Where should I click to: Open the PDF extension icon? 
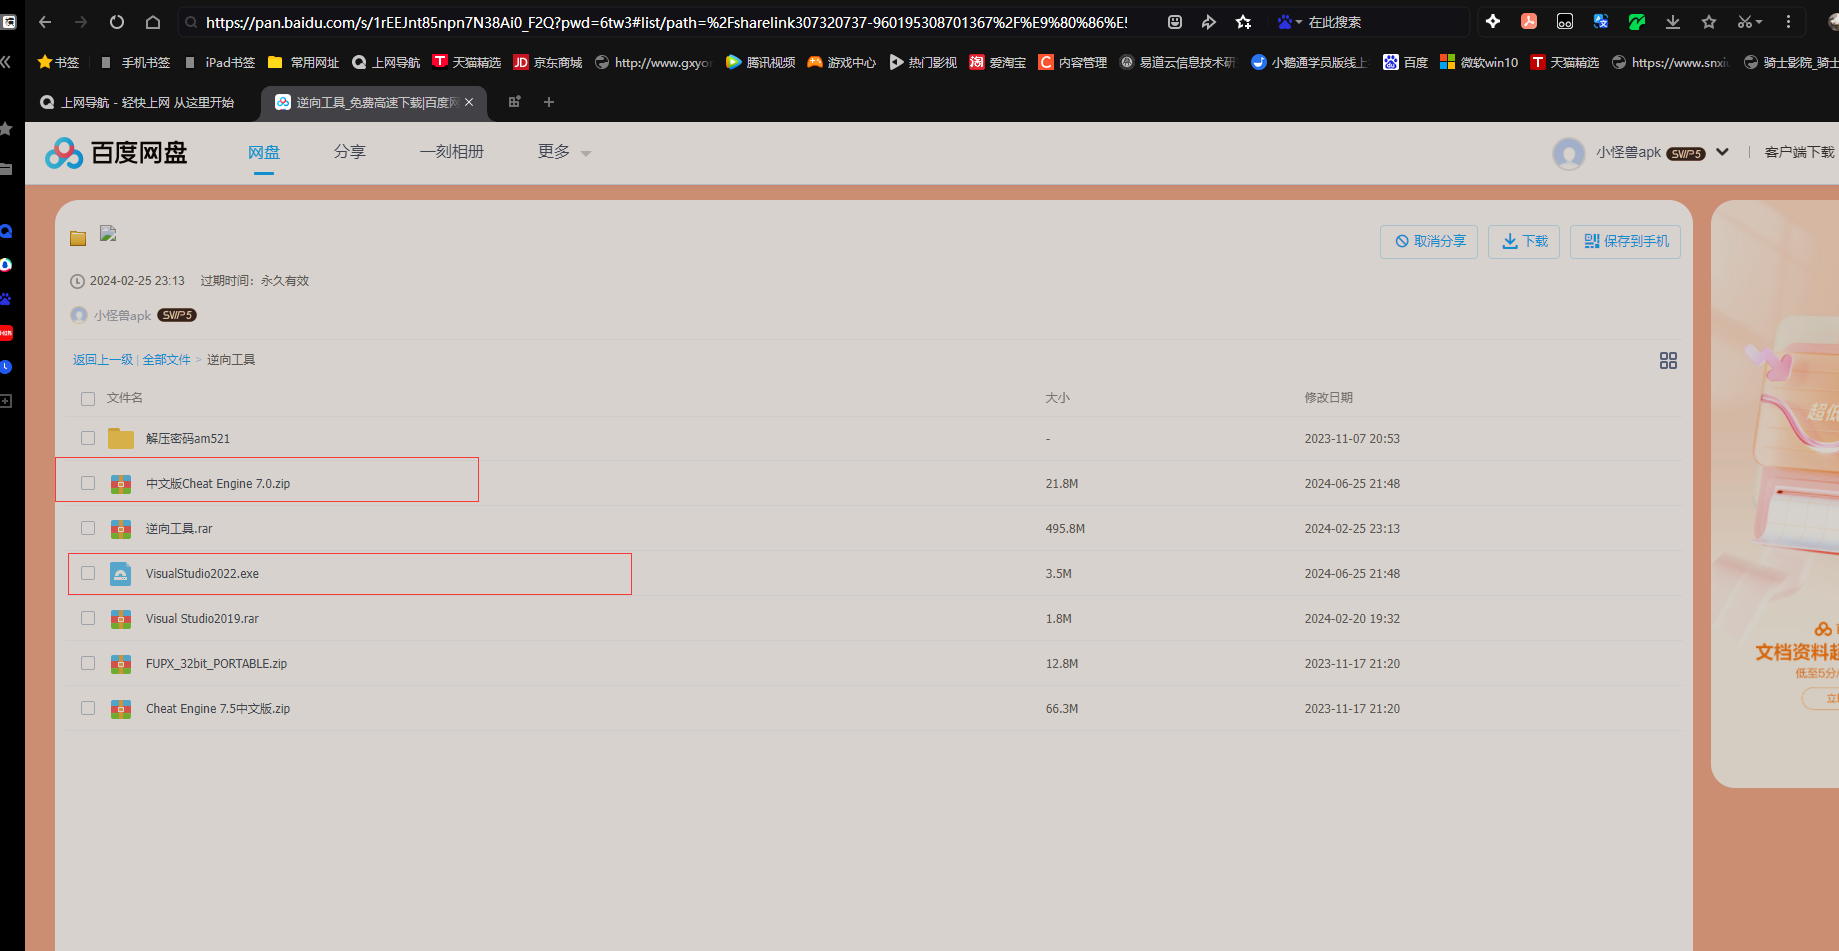pos(1529,22)
